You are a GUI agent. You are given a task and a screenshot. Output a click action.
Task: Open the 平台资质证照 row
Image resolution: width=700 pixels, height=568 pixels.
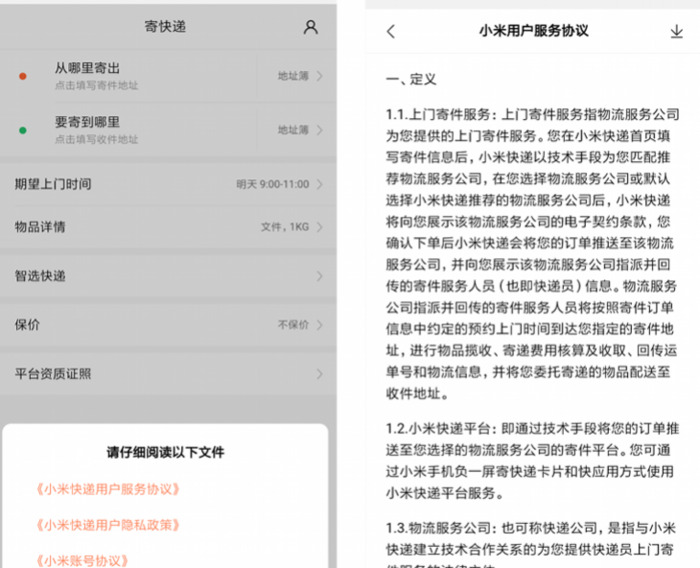pyautogui.click(x=168, y=374)
